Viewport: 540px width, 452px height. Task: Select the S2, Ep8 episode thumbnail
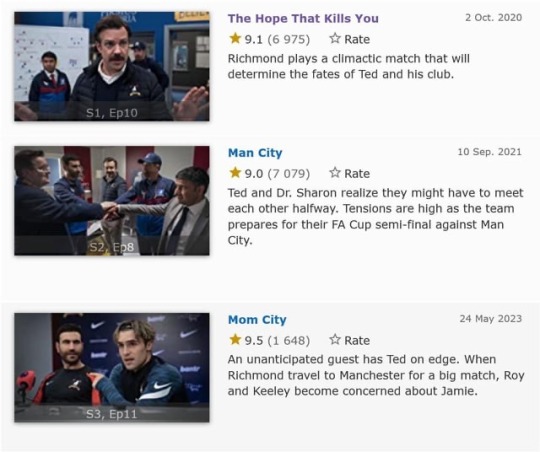pos(112,201)
